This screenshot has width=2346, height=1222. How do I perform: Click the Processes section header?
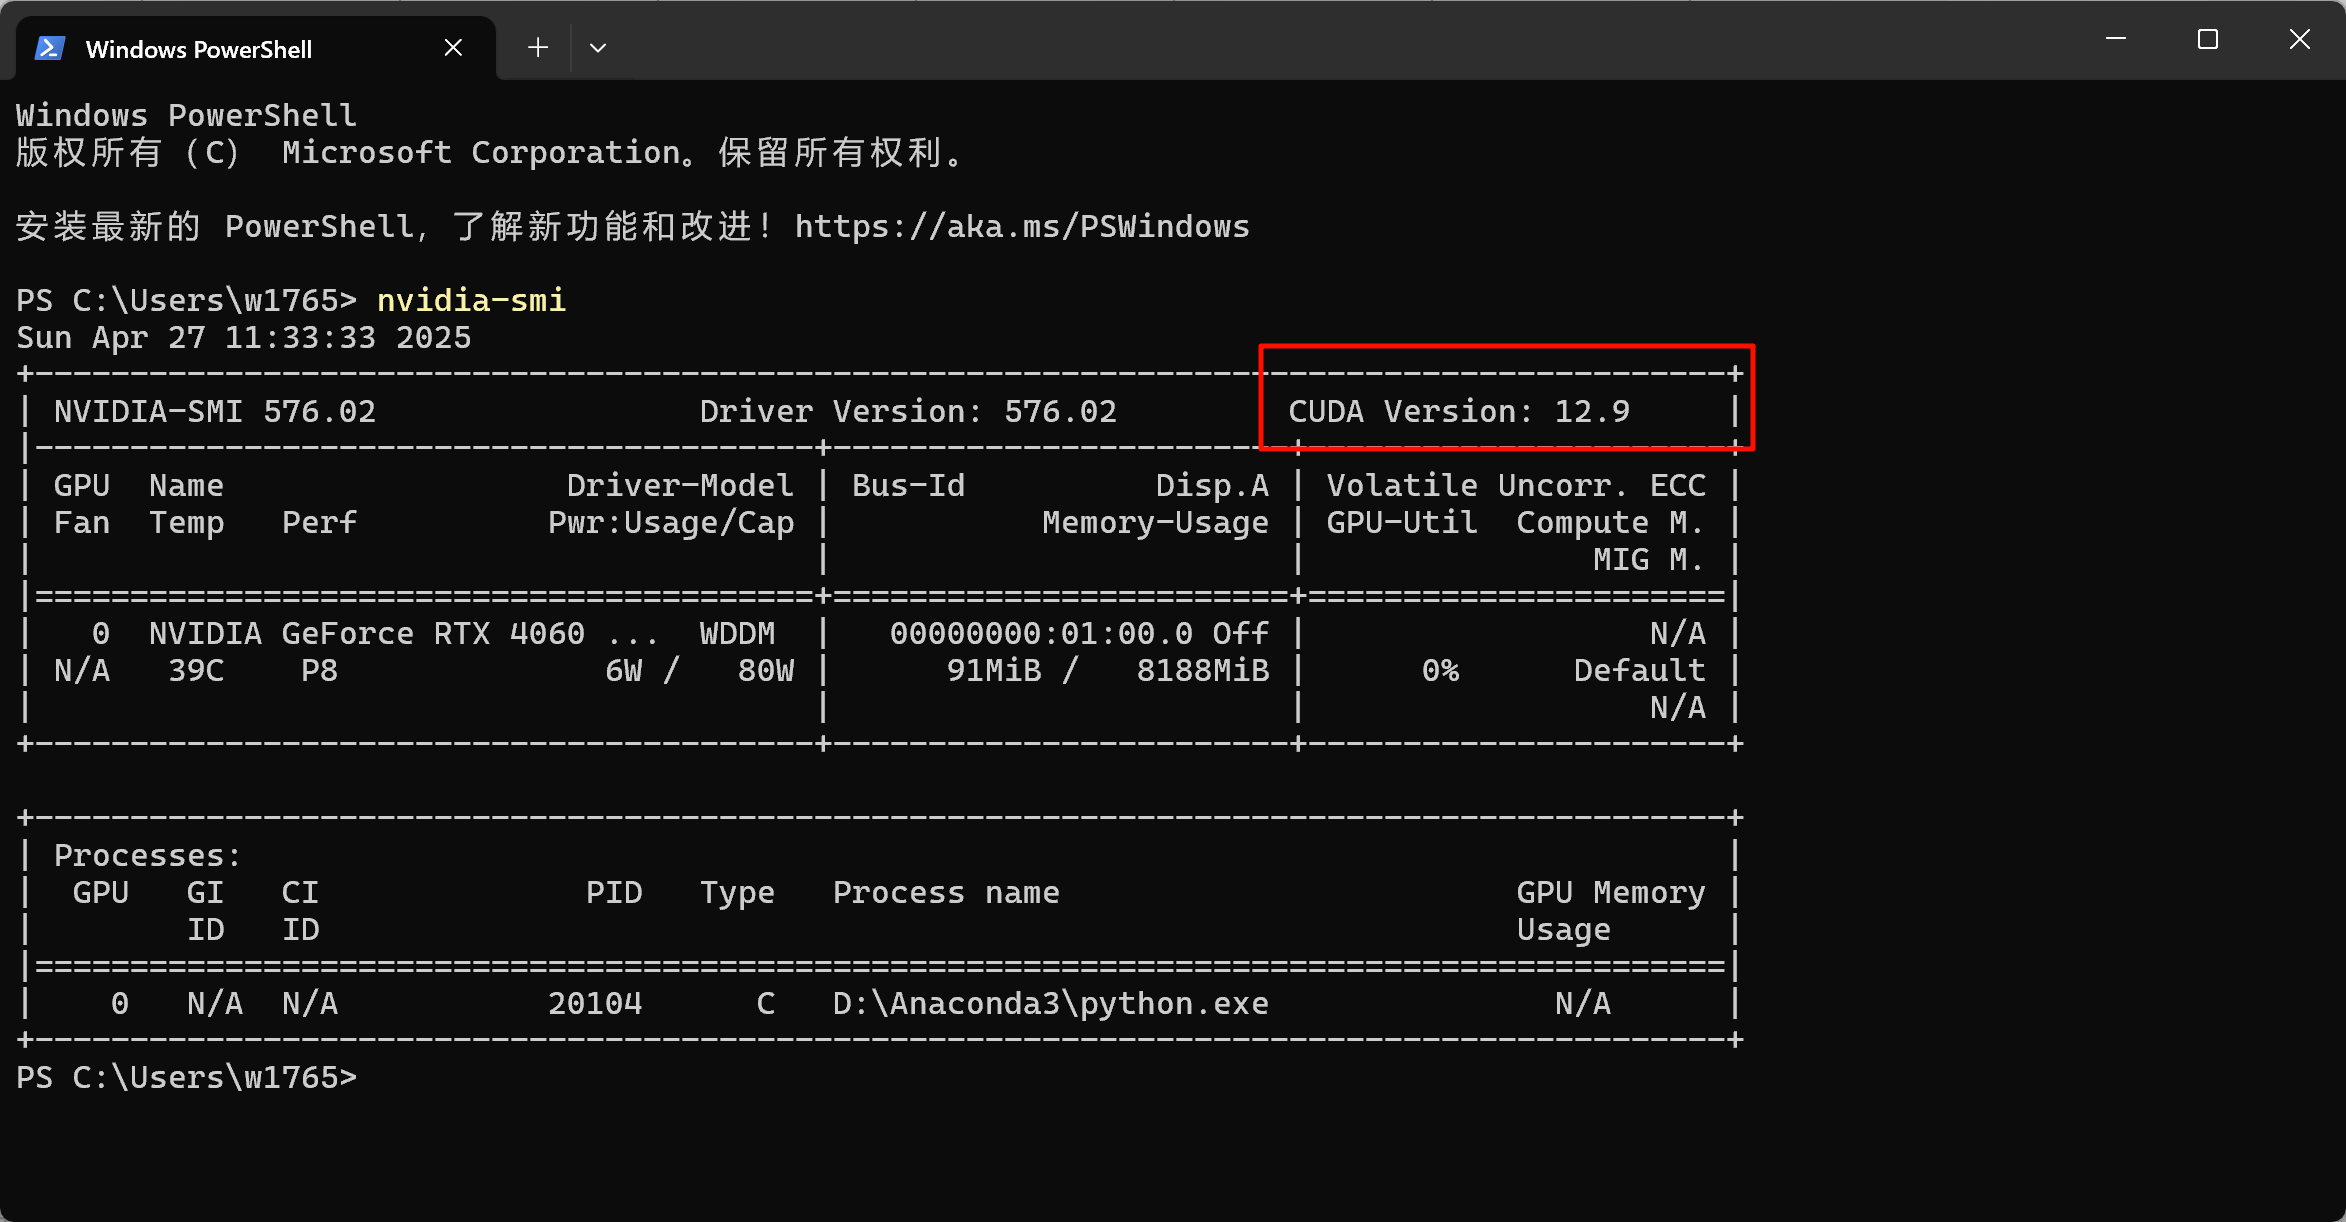[145, 854]
